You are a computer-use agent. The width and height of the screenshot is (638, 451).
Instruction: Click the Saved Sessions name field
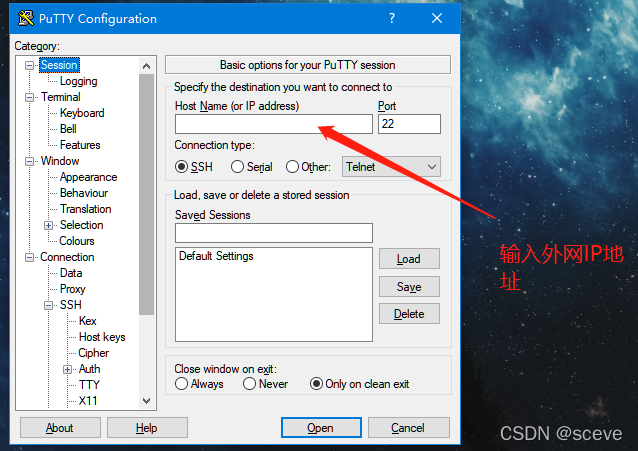pos(274,233)
